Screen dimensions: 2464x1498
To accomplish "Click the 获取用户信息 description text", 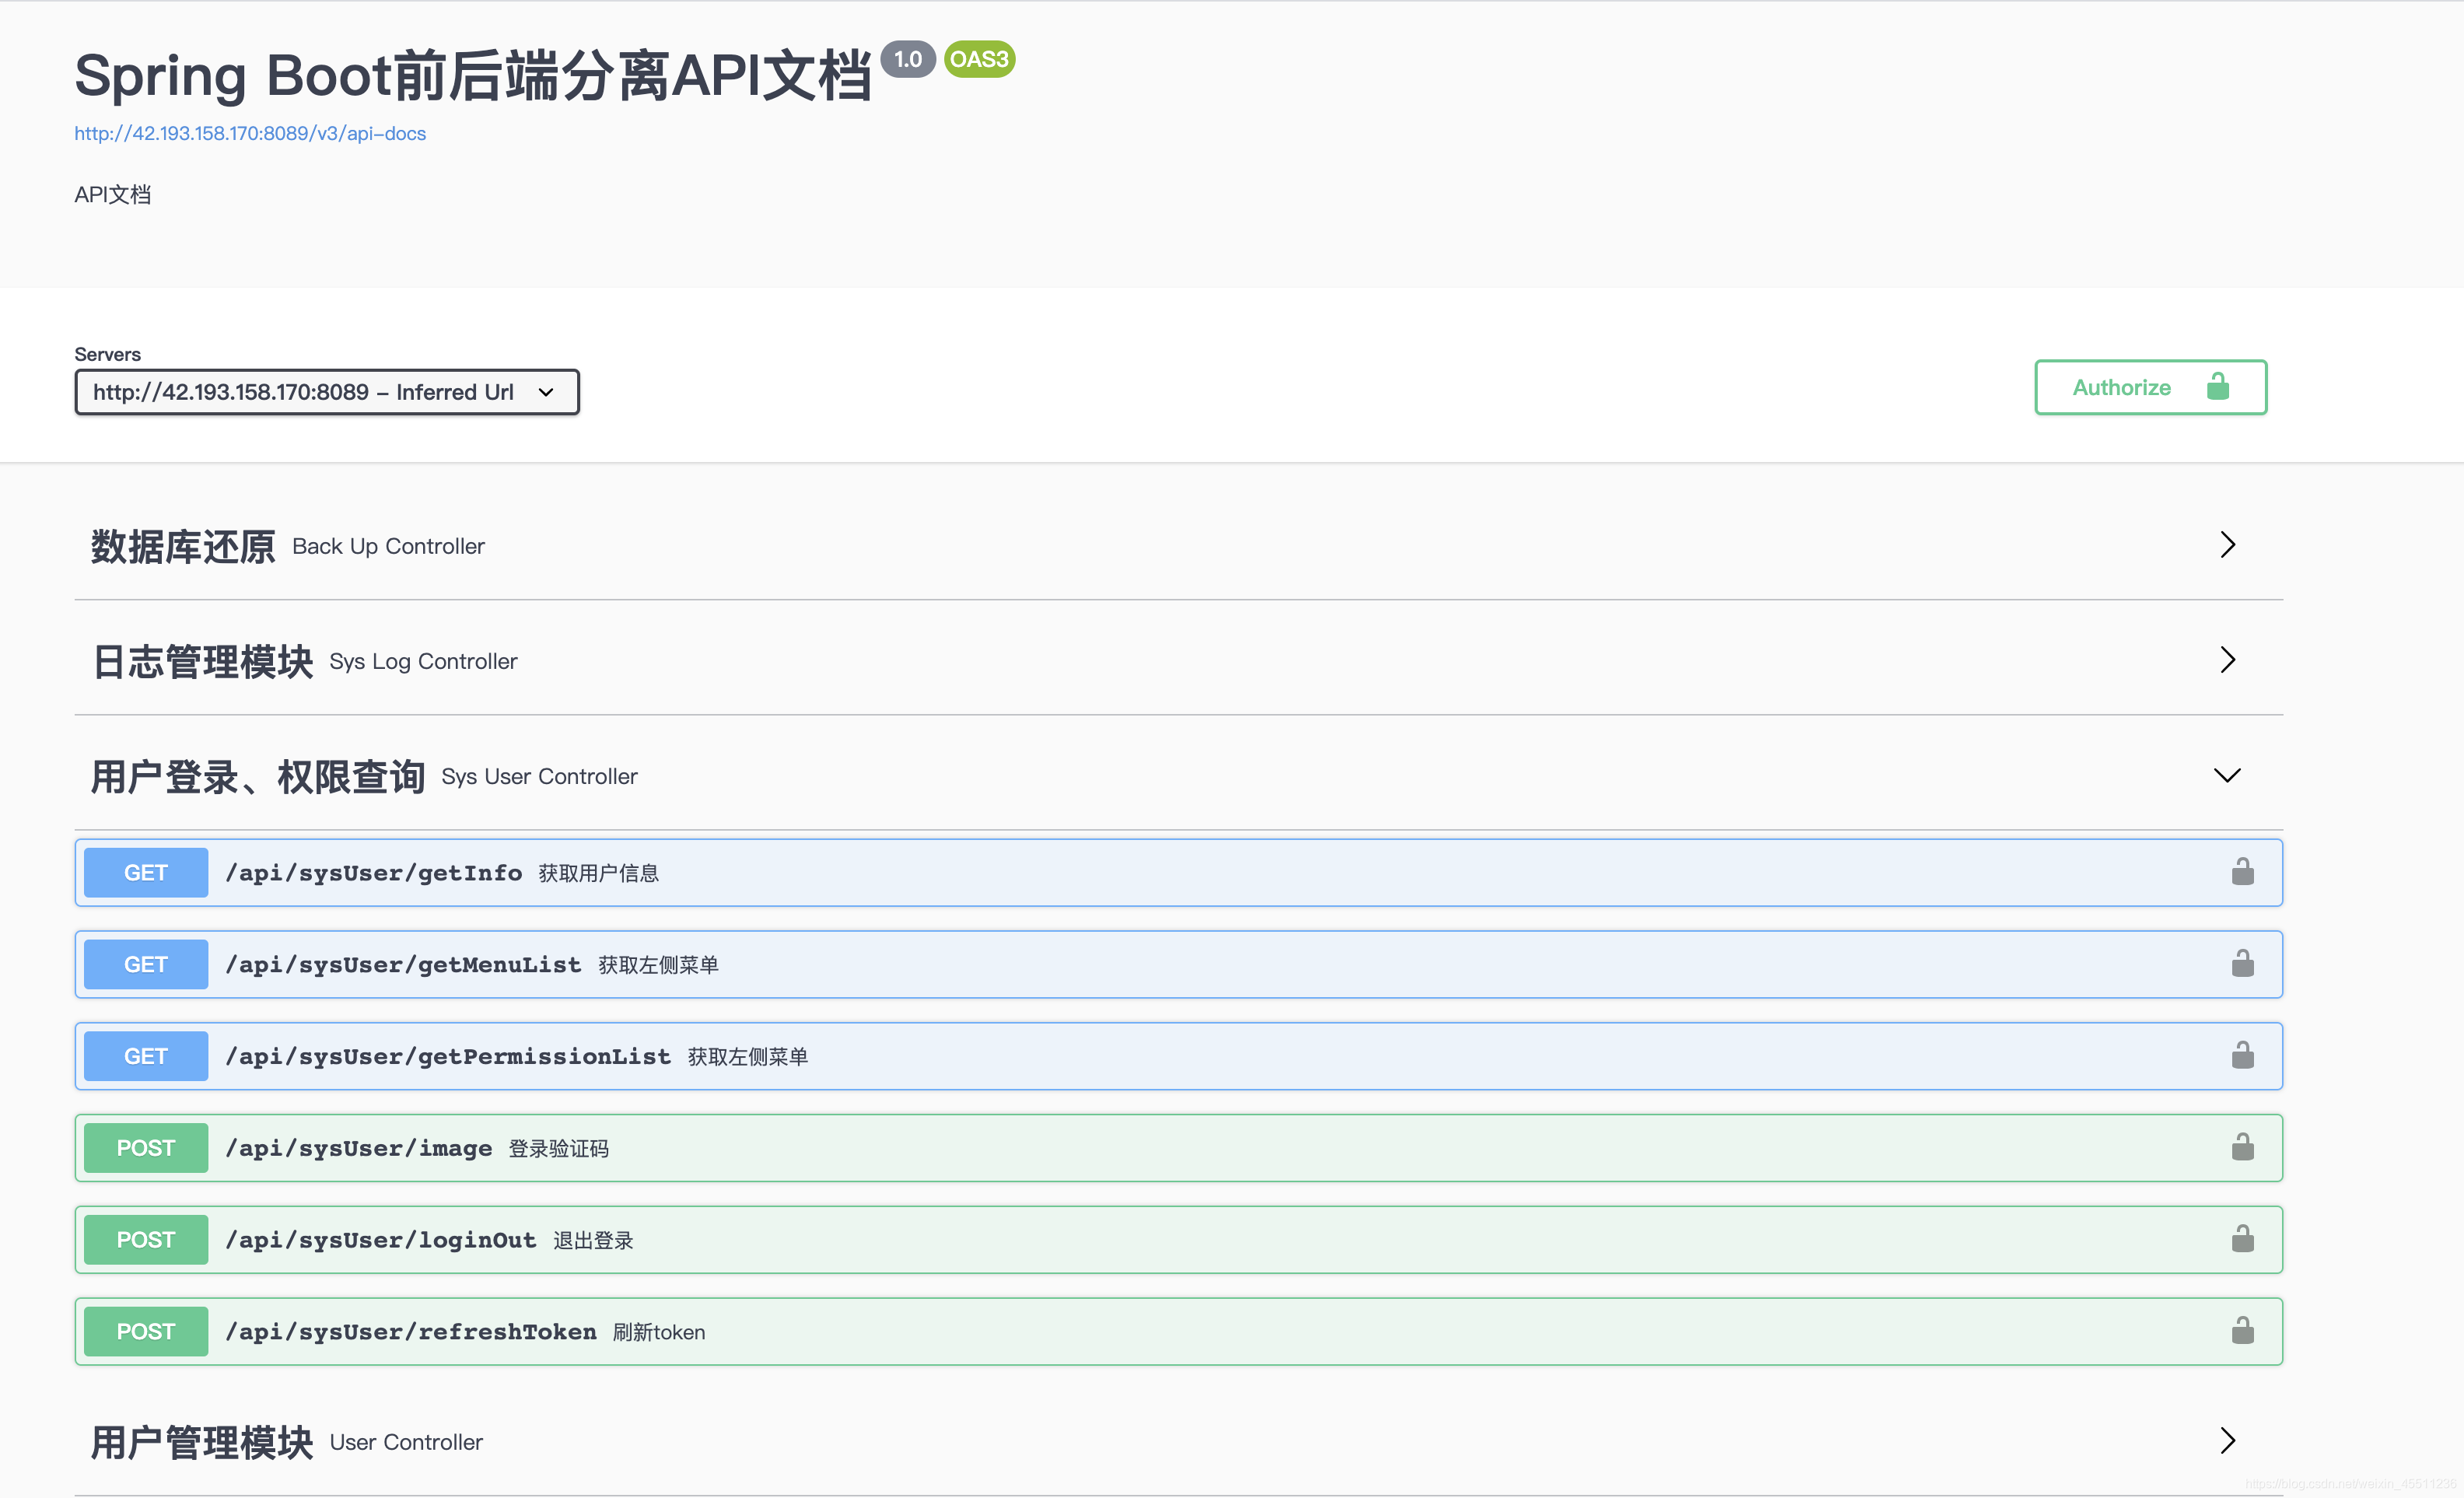I will pos(599,873).
